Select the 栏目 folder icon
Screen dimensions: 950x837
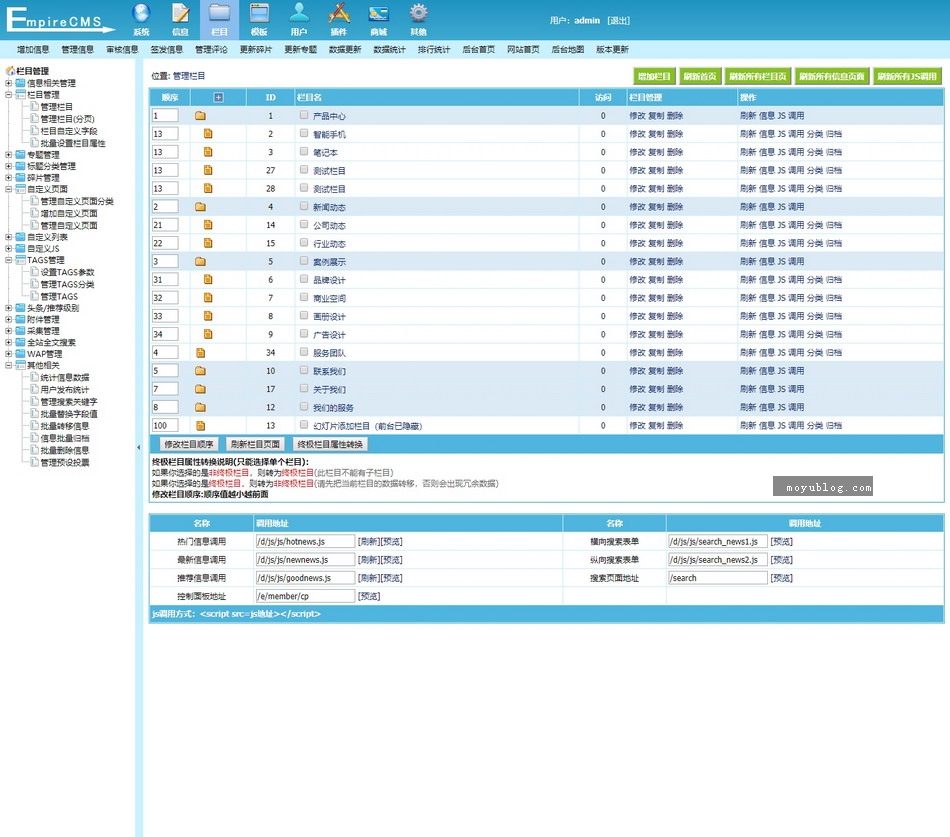tap(219, 13)
